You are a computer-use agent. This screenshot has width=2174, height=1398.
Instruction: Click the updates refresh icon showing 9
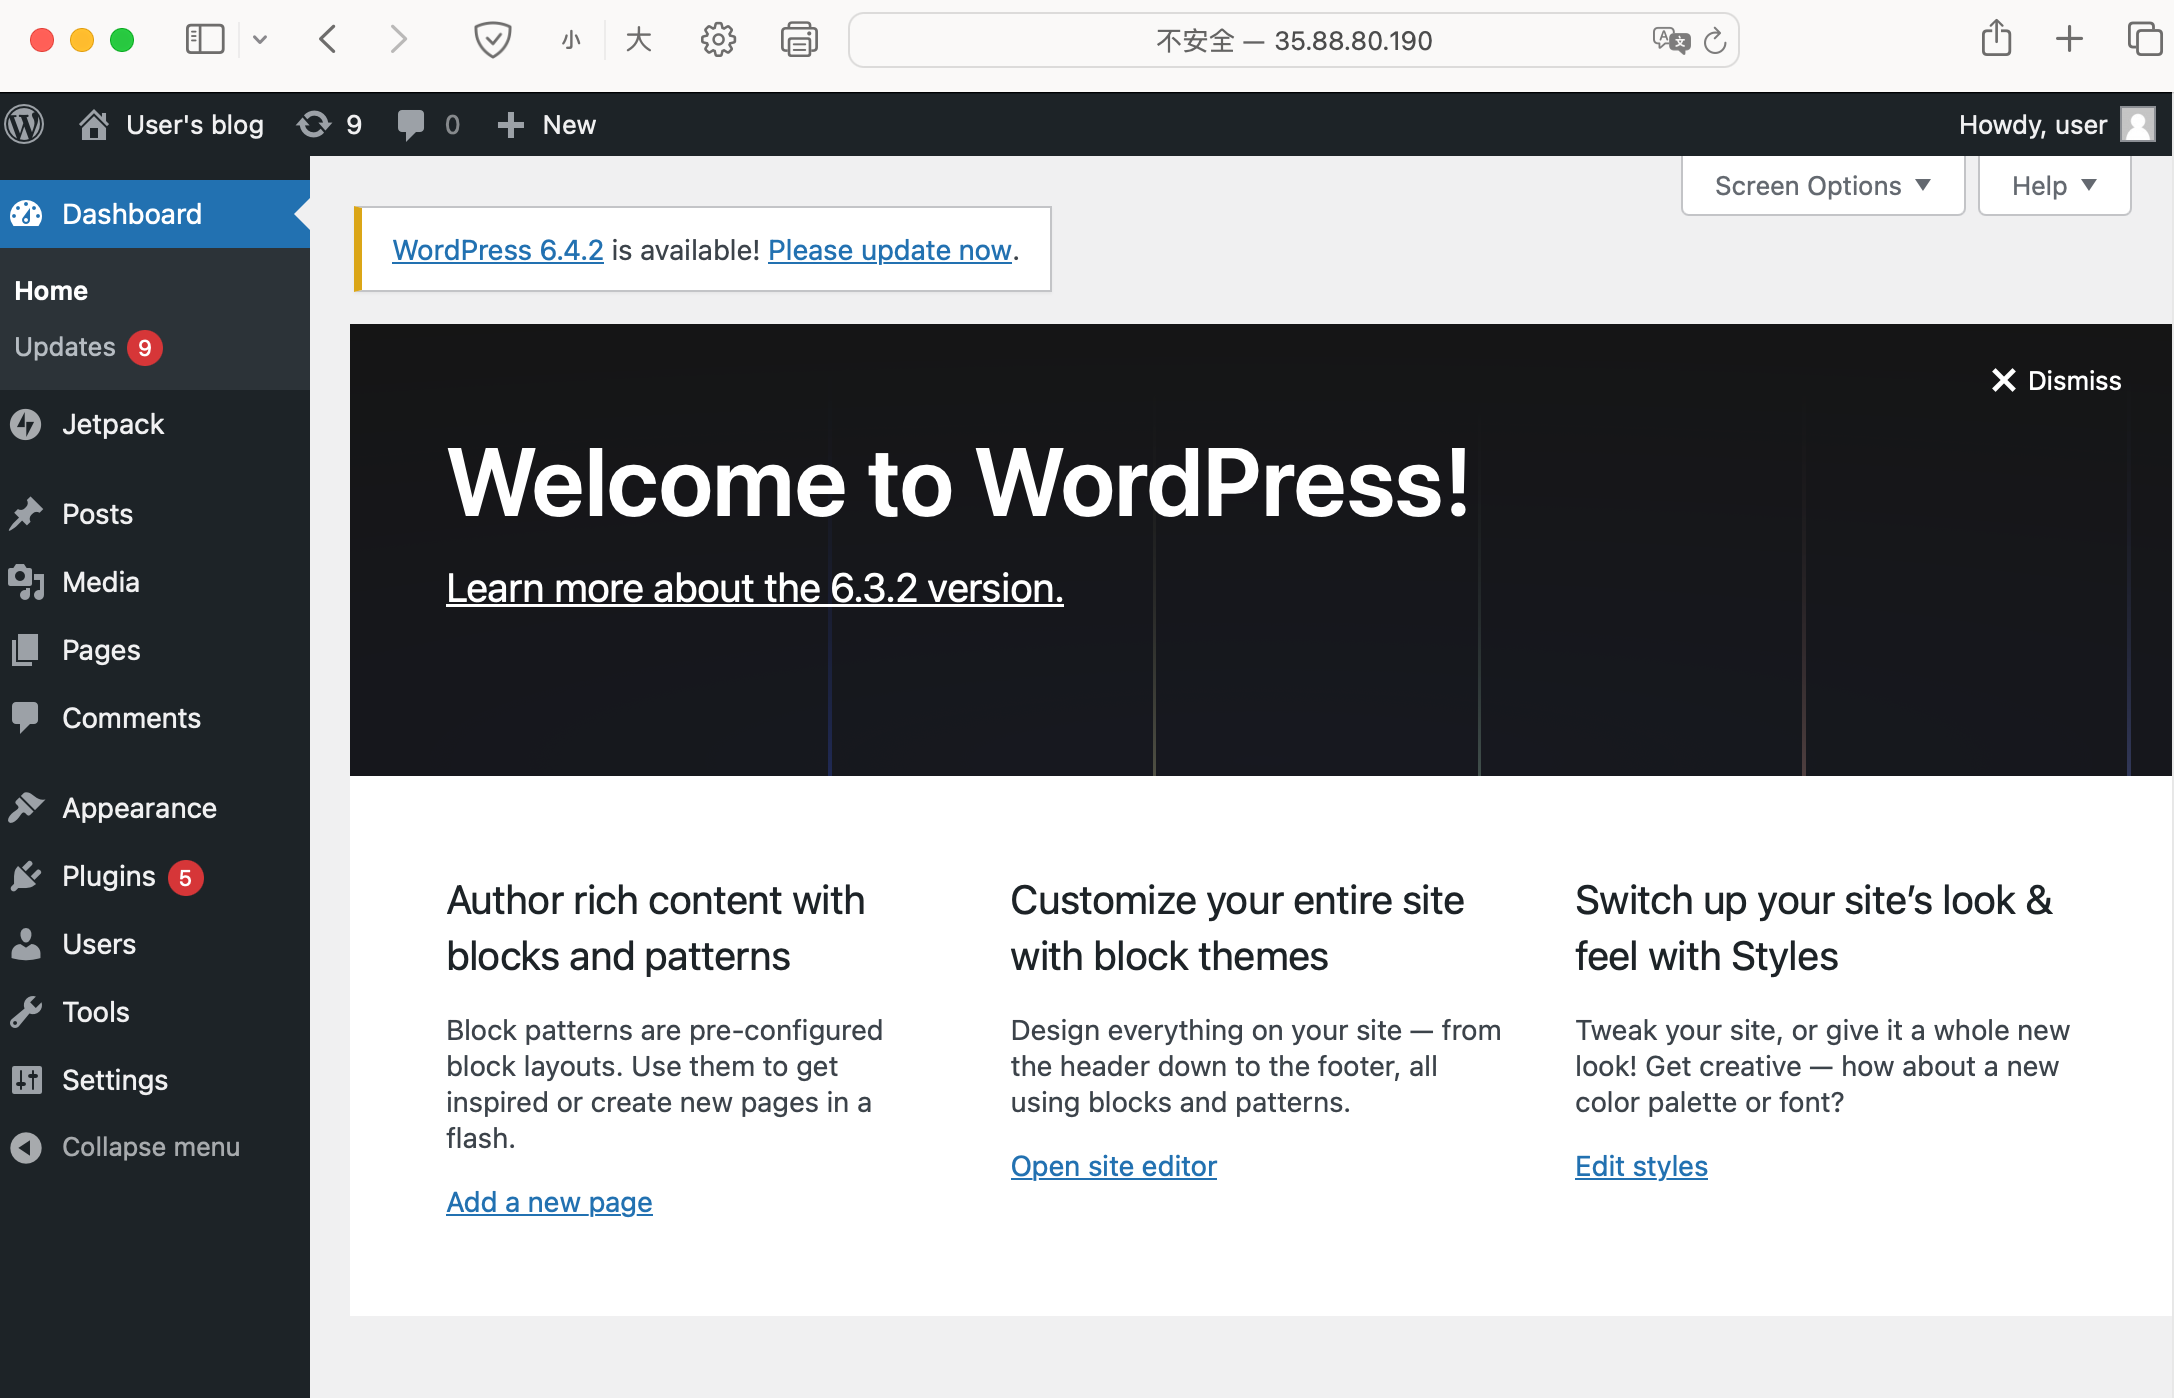(x=314, y=125)
